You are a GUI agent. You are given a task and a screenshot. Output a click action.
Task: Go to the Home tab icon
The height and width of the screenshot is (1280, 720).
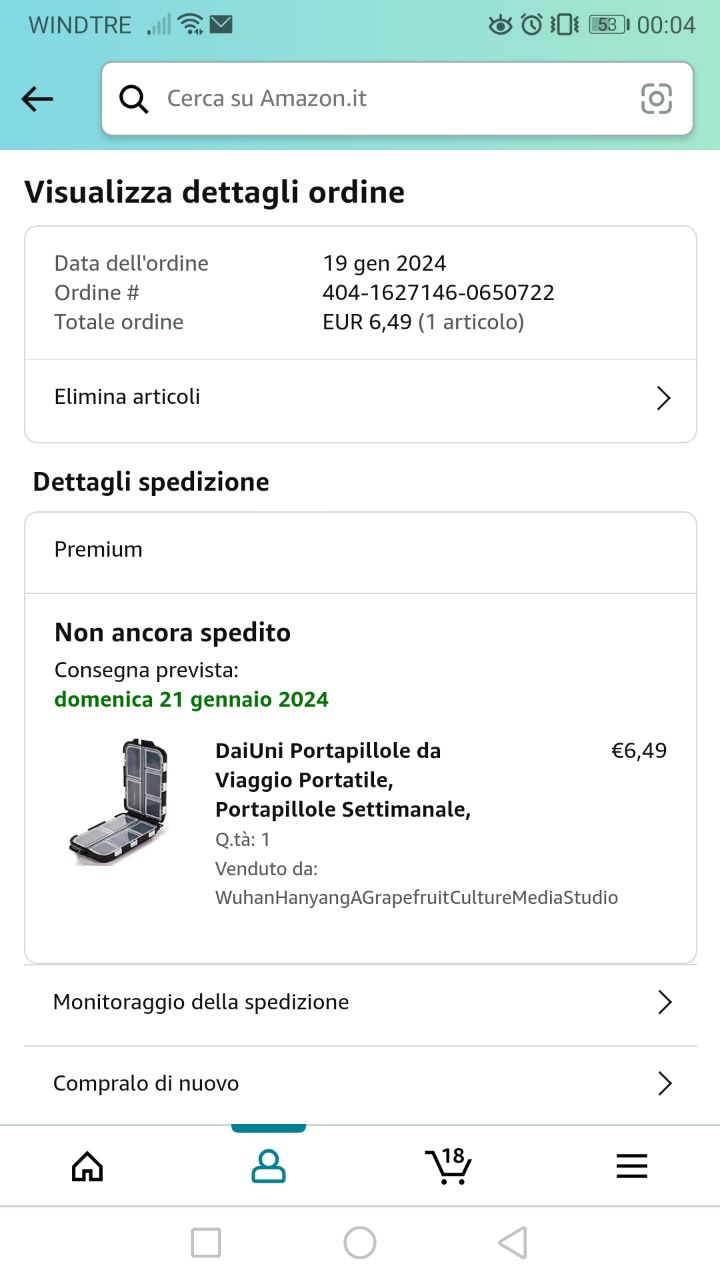point(88,1165)
